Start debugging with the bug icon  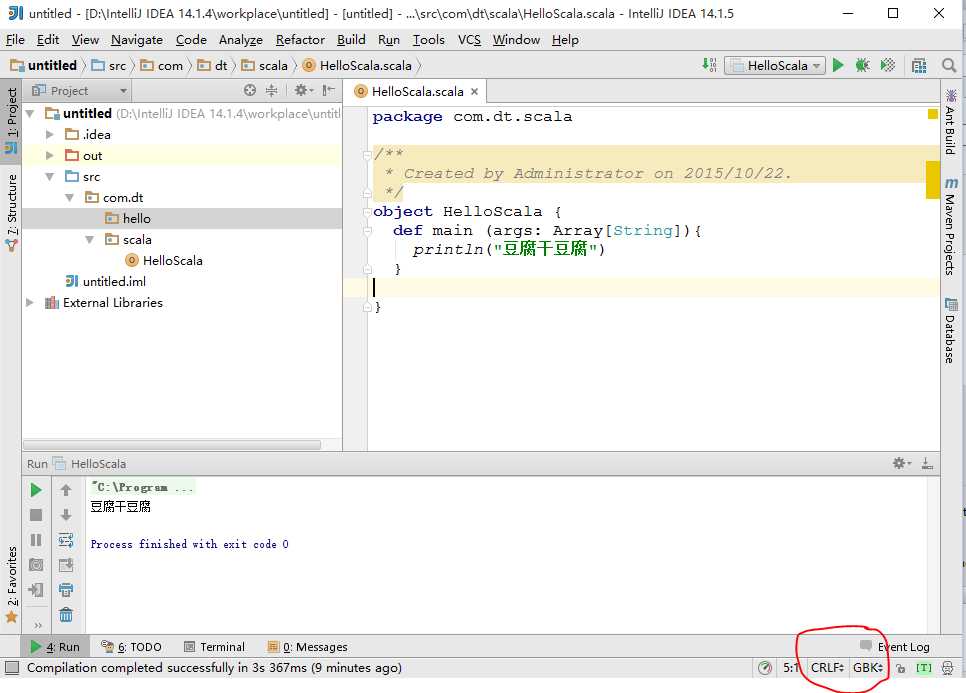point(862,65)
